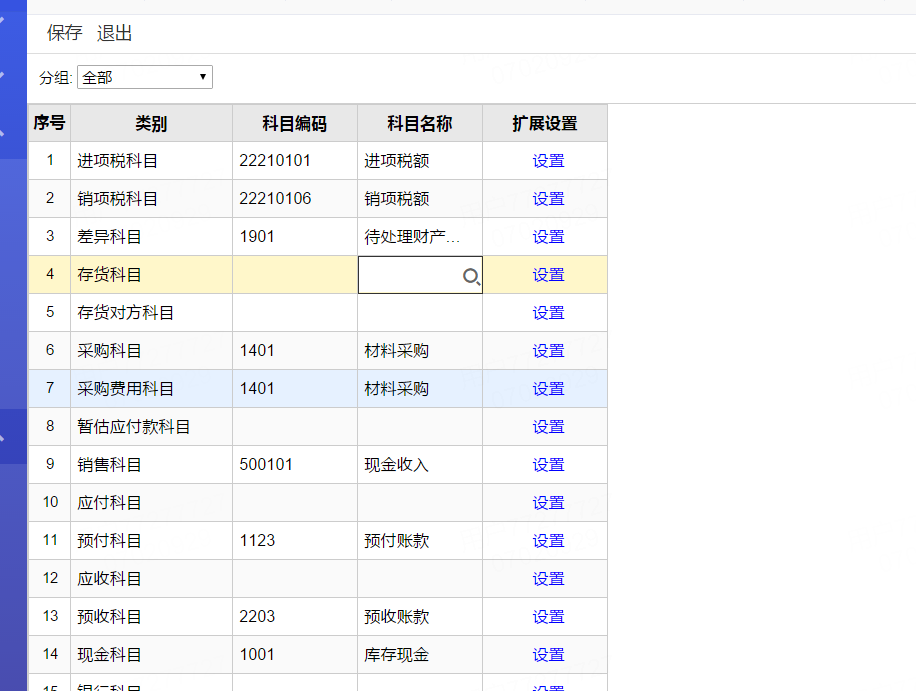
Task: Open 设置 link for 销项税科目 row
Action: [548, 199]
